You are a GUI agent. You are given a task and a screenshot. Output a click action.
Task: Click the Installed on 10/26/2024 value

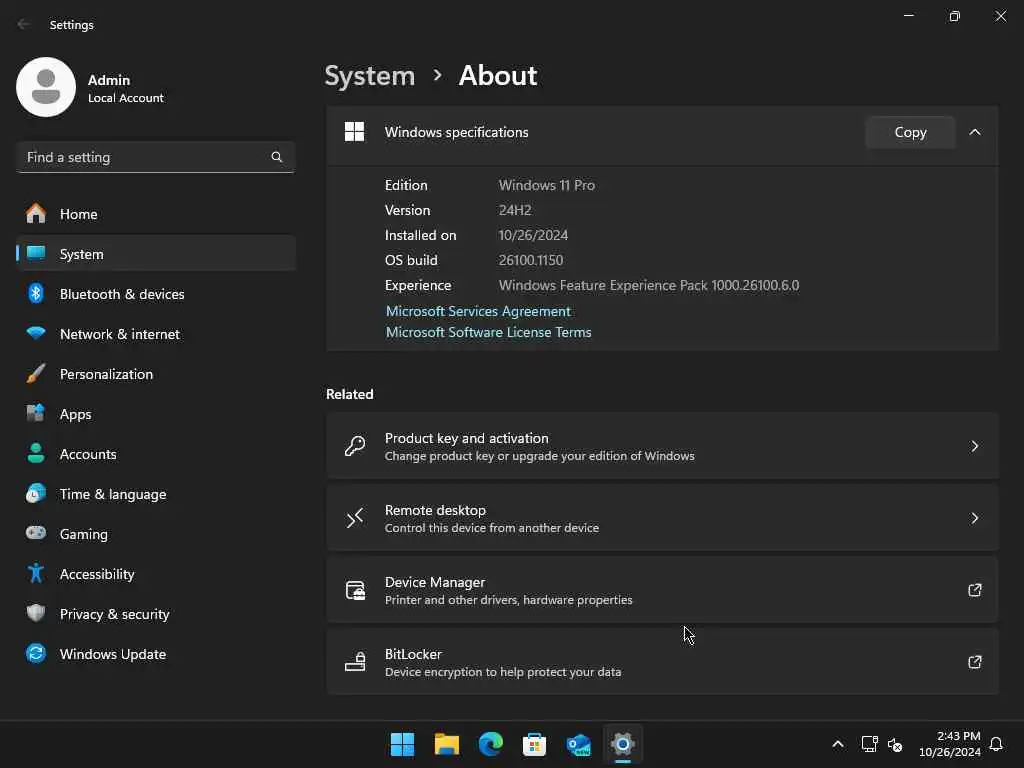coord(533,234)
